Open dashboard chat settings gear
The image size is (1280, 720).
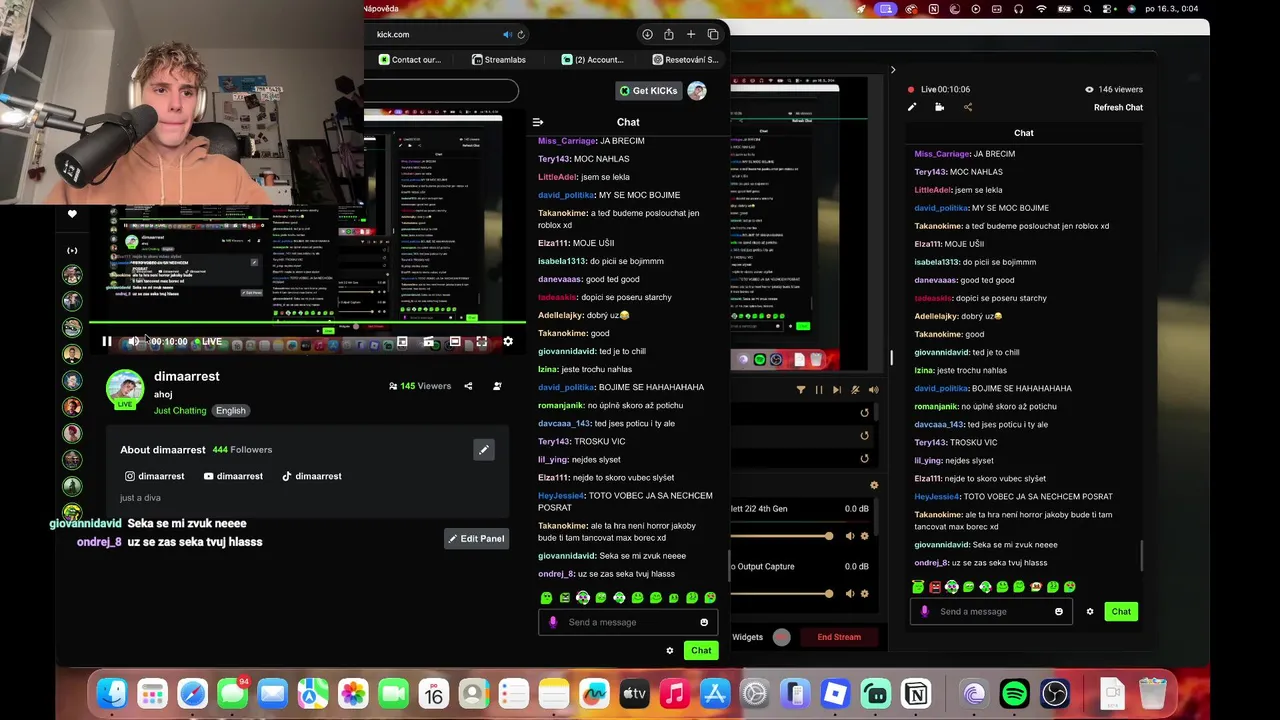tap(1090, 612)
